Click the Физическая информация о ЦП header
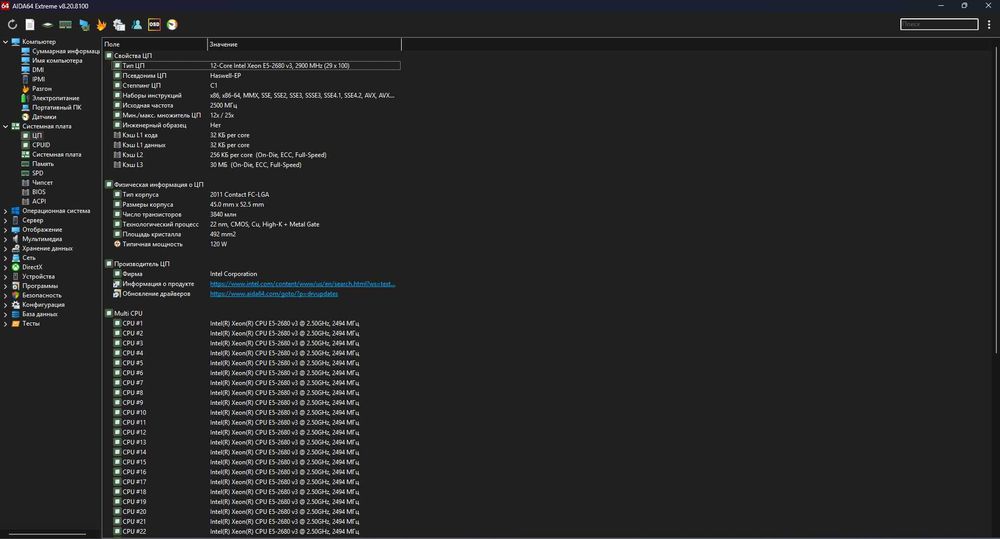 (159, 184)
